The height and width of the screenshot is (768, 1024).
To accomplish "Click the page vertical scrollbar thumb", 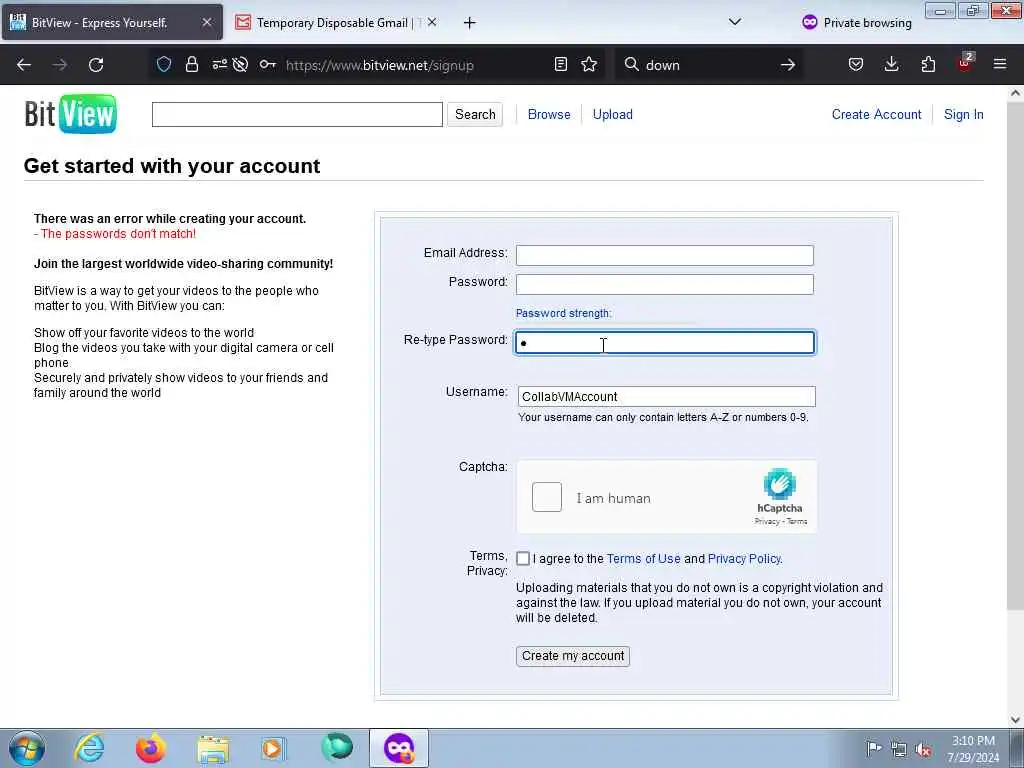I will click(x=1015, y=356).
